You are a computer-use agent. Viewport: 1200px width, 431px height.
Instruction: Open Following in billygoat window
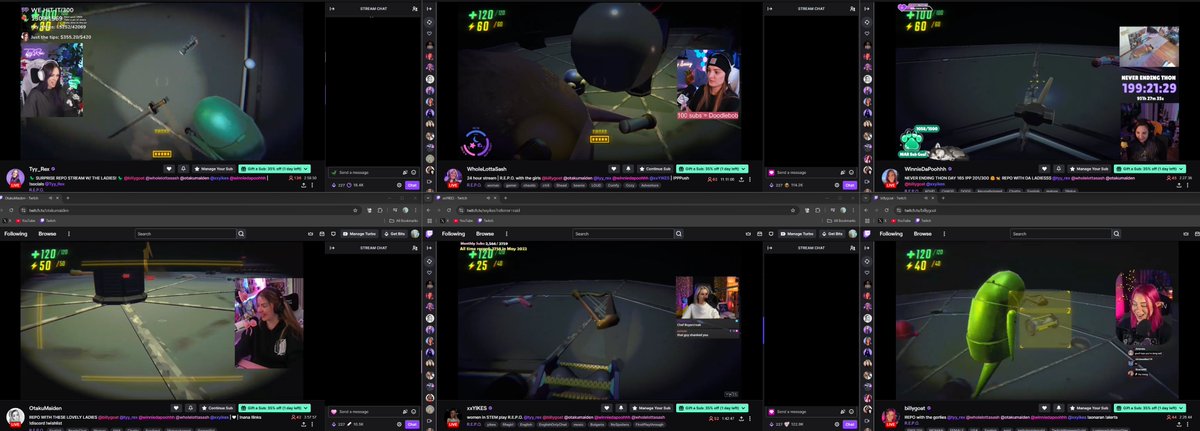(x=892, y=233)
